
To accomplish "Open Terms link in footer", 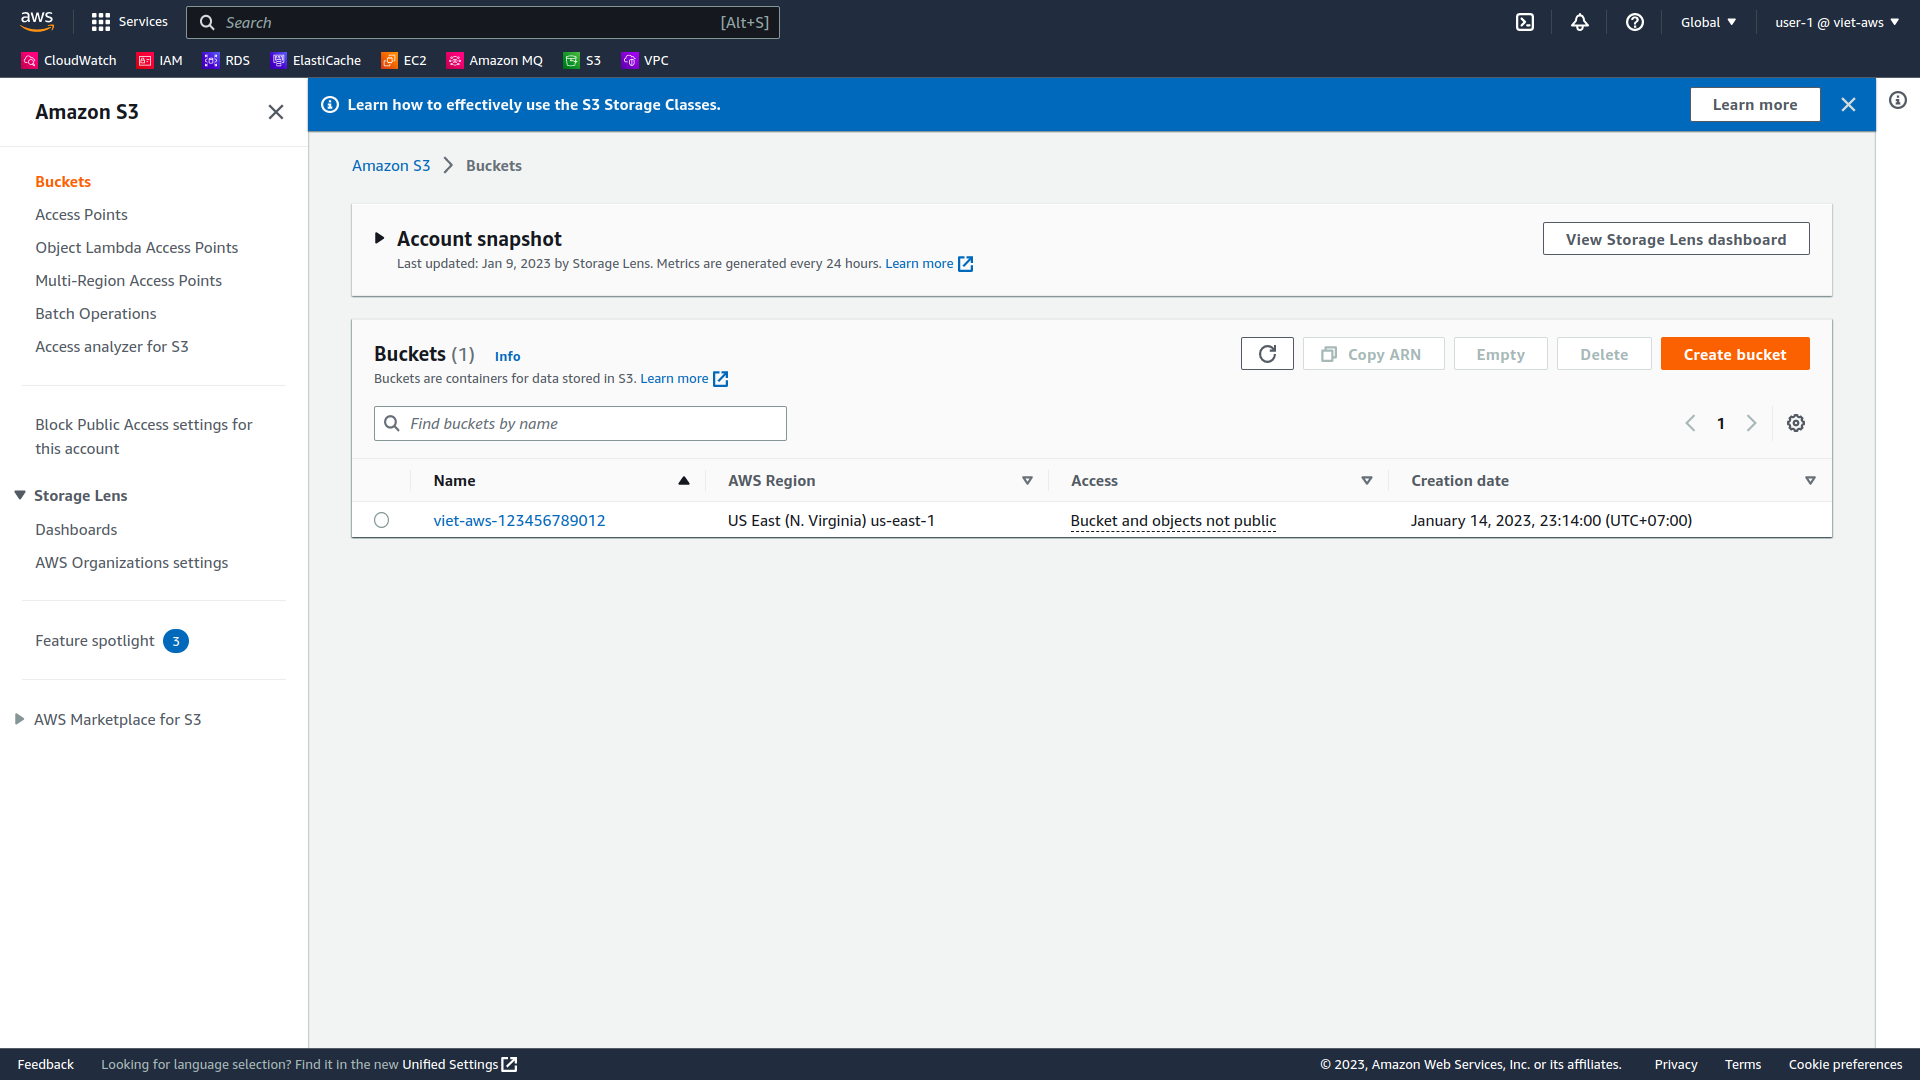I will coord(1743,1064).
